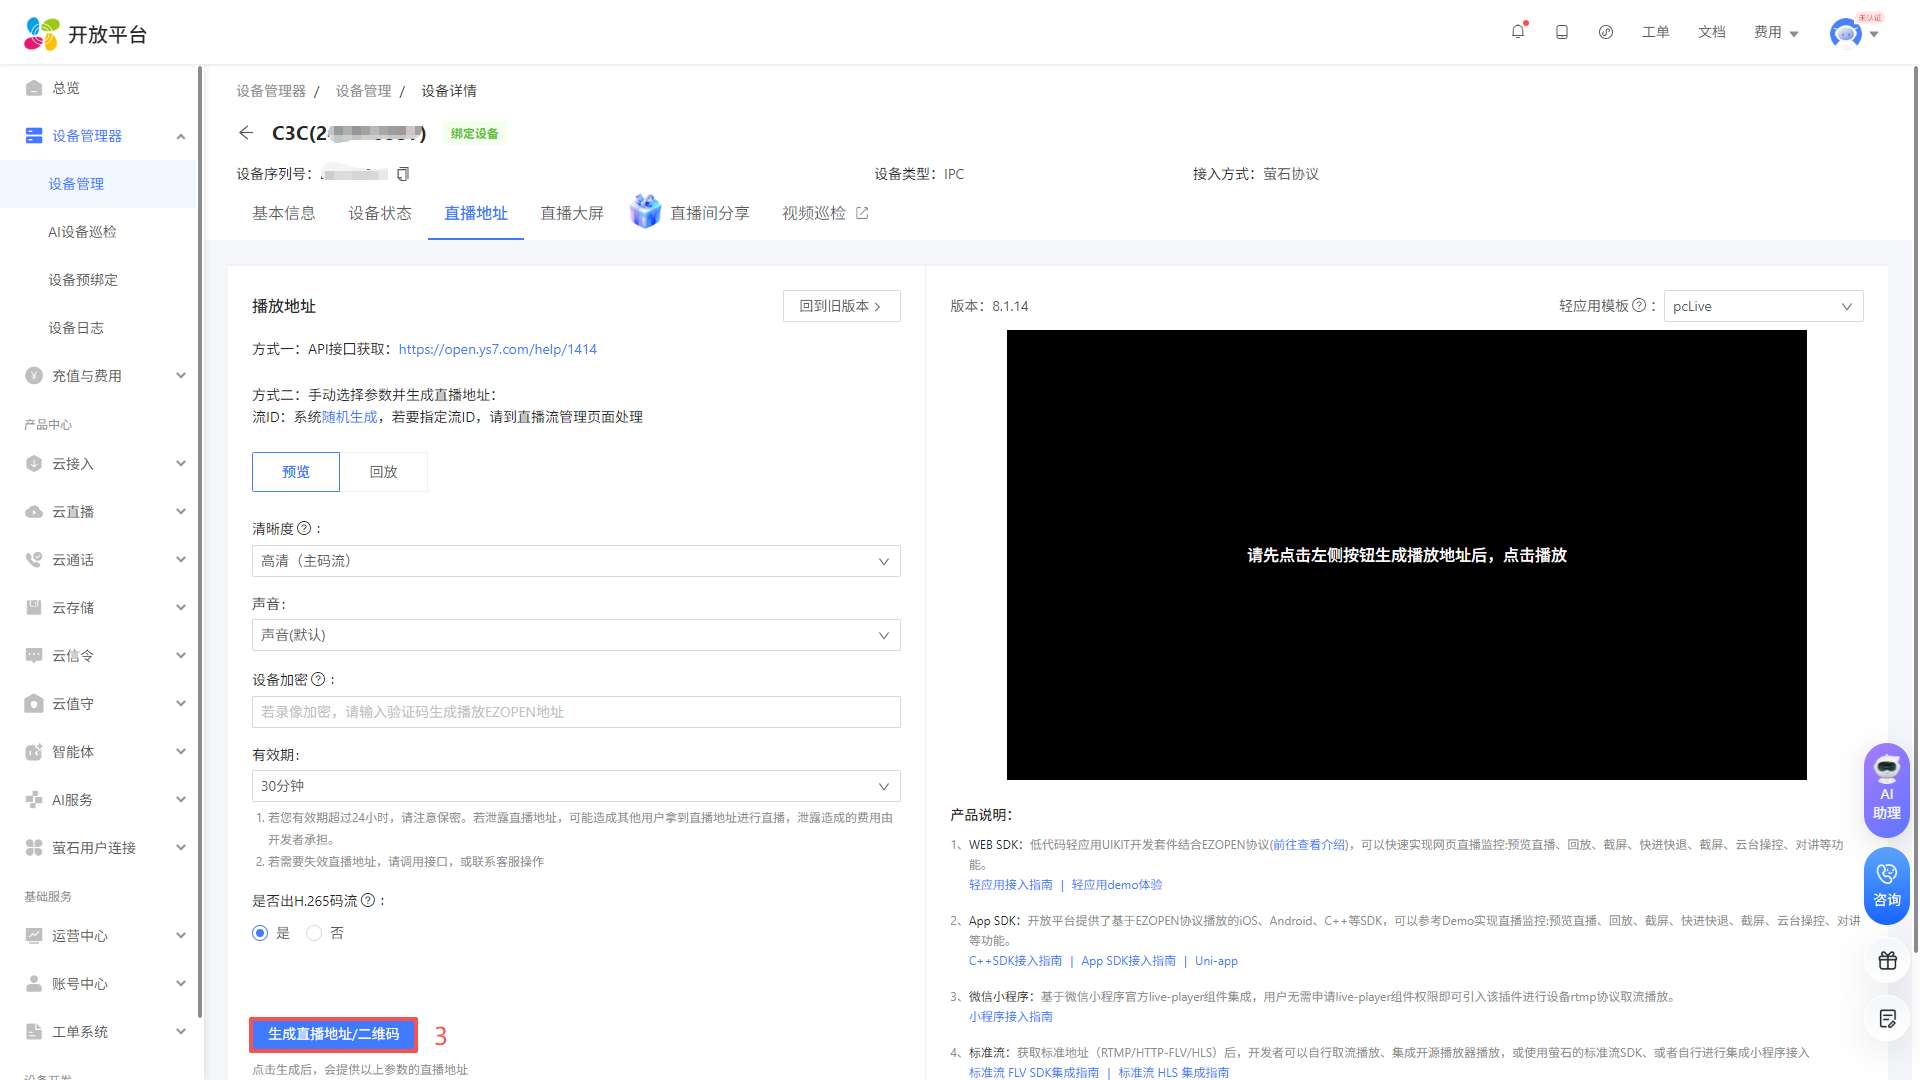Click the 设备加密 verification code field

576,712
